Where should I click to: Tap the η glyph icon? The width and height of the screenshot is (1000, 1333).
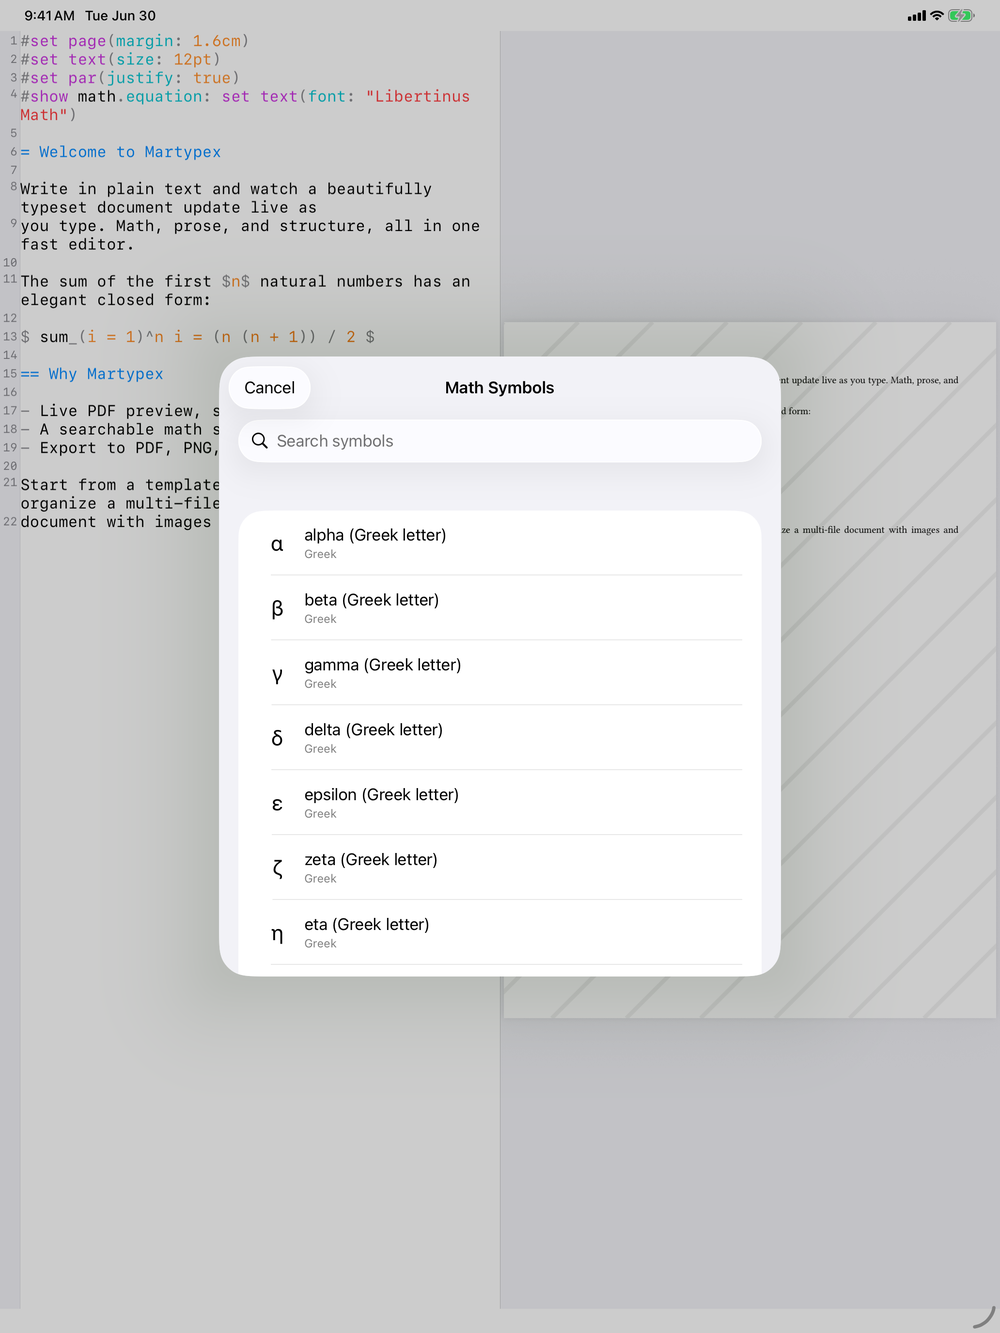pos(277,935)
